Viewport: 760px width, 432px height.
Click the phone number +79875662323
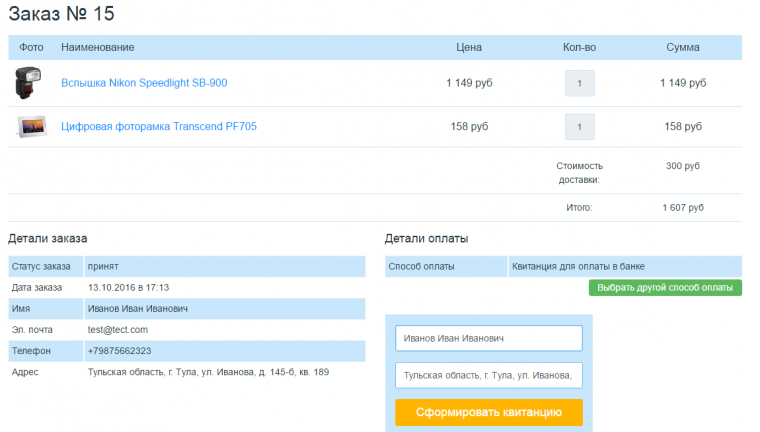pyautogui.click(x=119, y=351)
